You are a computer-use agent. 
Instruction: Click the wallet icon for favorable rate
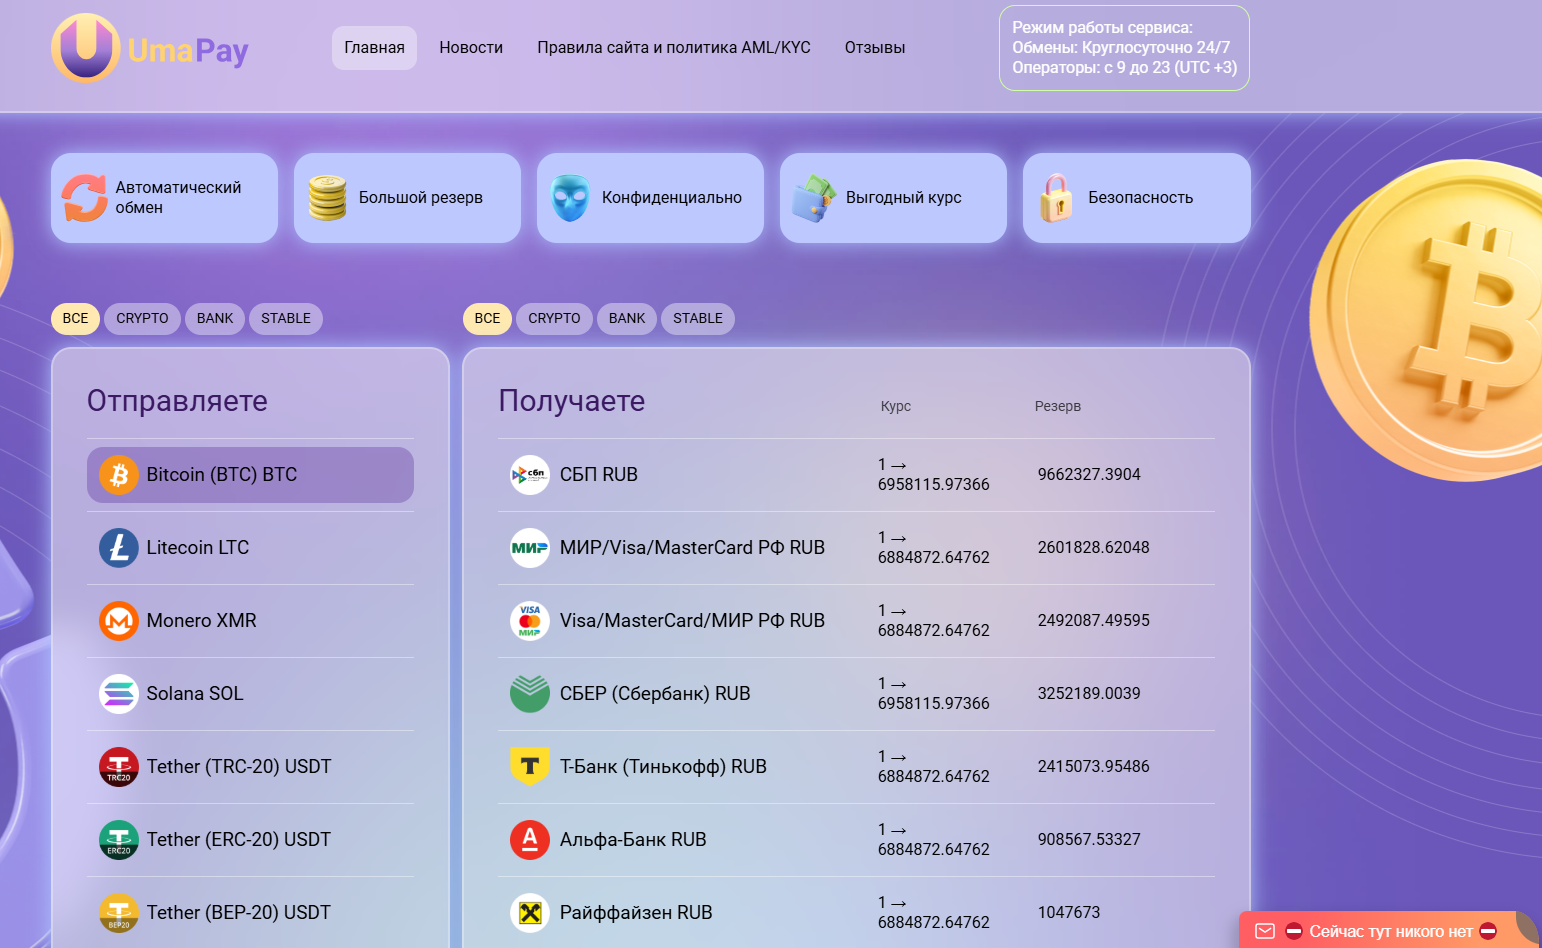pos(814,198)
